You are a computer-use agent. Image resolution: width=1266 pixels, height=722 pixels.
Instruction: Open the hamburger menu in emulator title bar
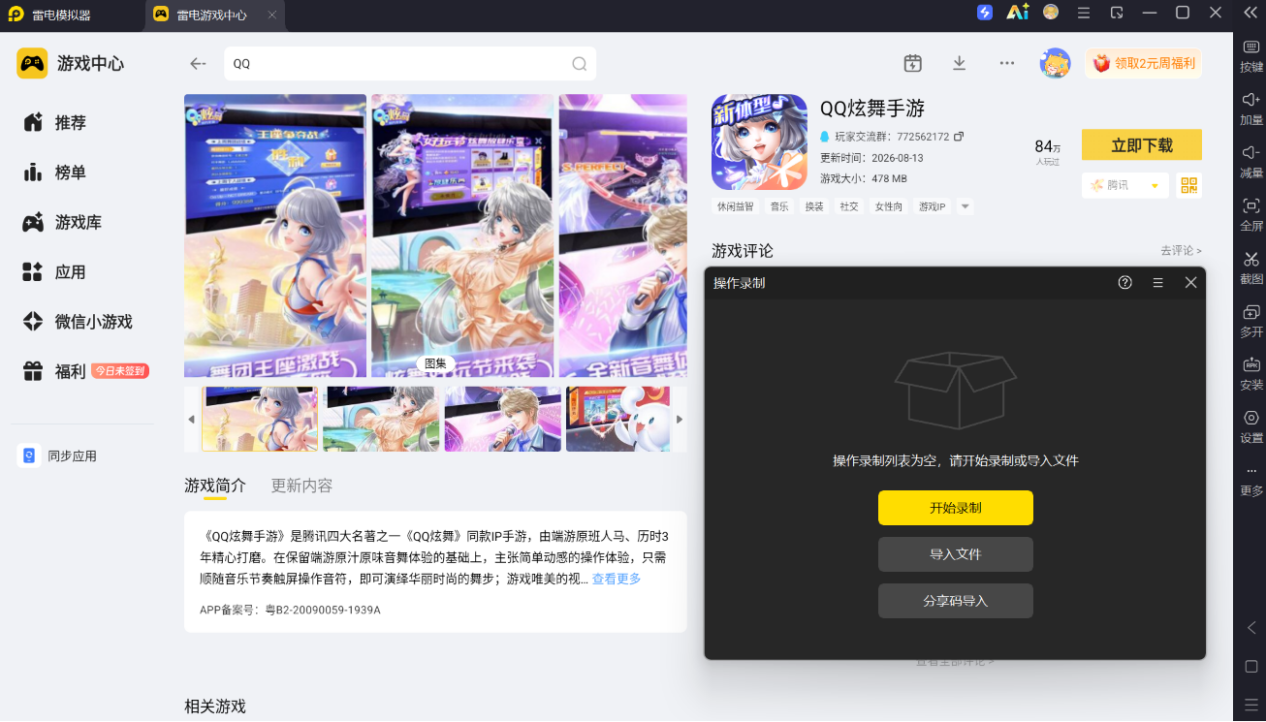click(x=1084, y=13)
